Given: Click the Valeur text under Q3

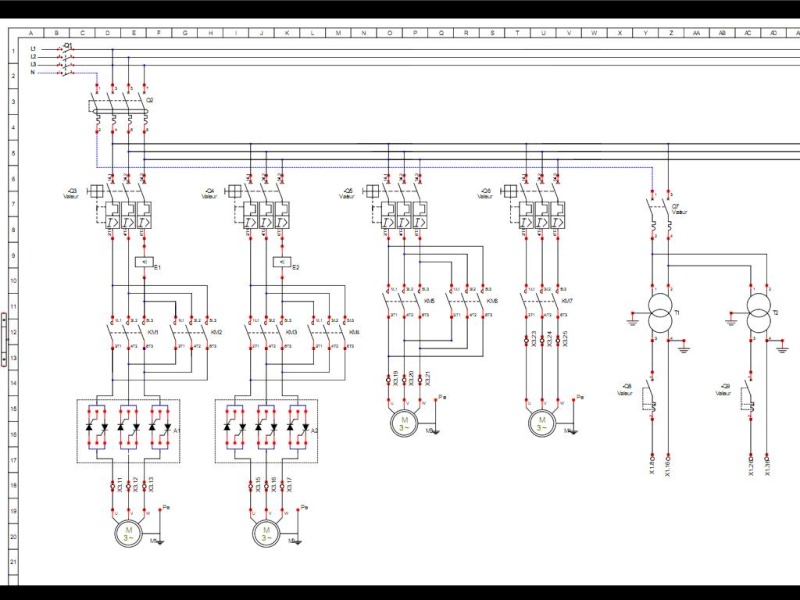Looking at the screenshot, I should tap(71, 196).
